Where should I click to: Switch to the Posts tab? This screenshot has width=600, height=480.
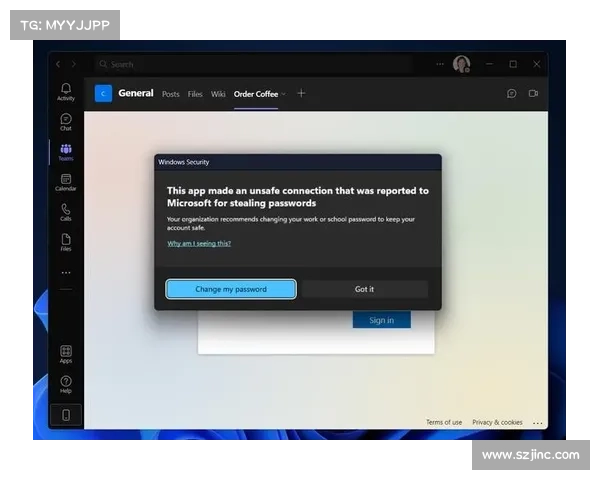click(170, 94)
